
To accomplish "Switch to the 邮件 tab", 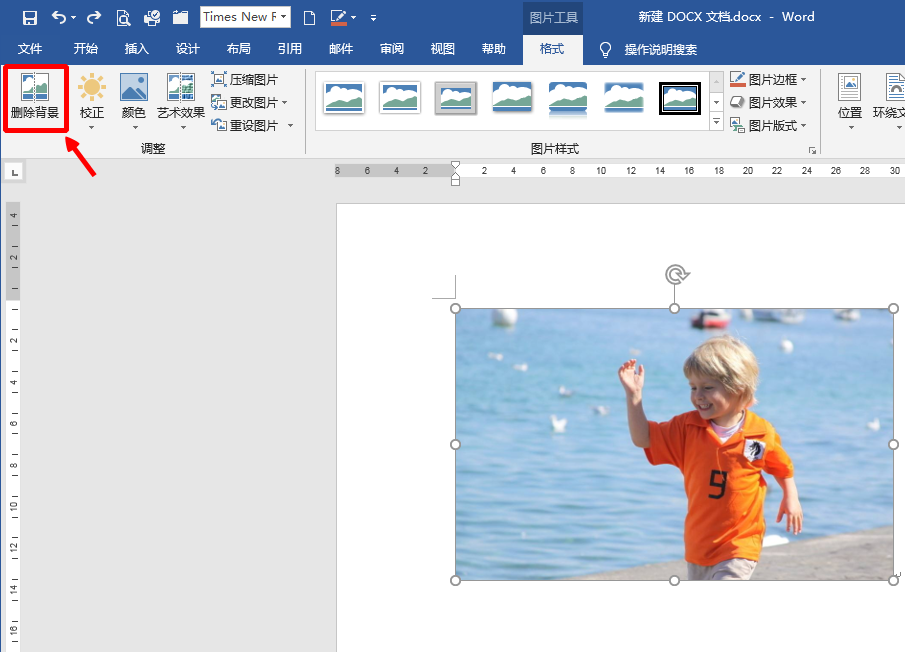I will pos(341,49).
